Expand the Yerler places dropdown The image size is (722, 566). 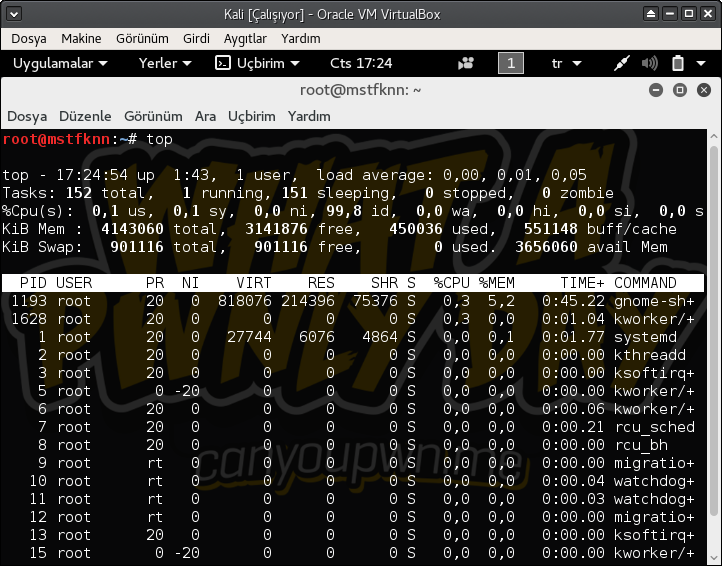pyautogui.click(x=165, y=63)
